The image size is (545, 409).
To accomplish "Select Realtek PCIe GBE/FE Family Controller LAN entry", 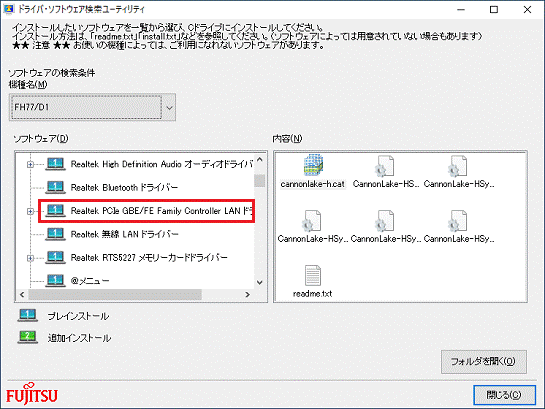I will (162, 211).
